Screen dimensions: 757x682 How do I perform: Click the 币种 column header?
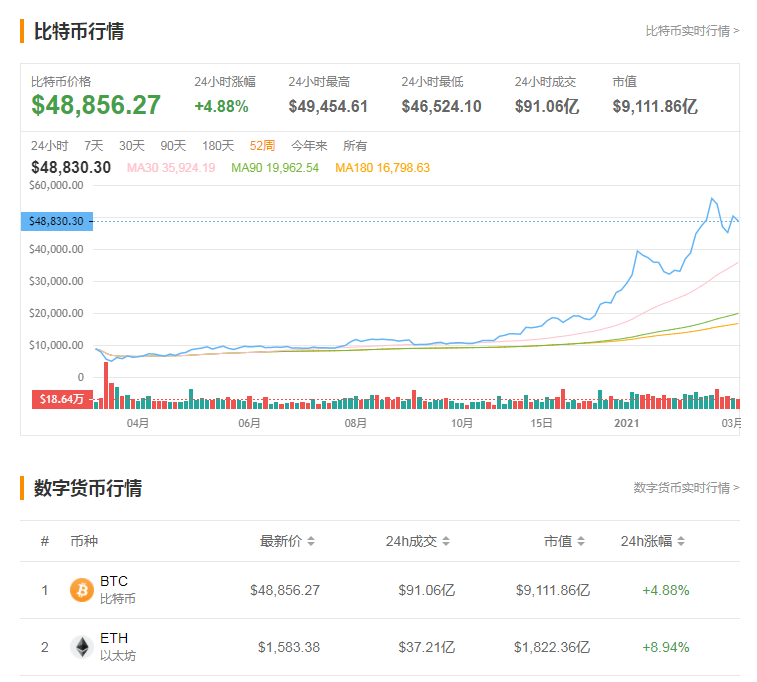point(84,541)
